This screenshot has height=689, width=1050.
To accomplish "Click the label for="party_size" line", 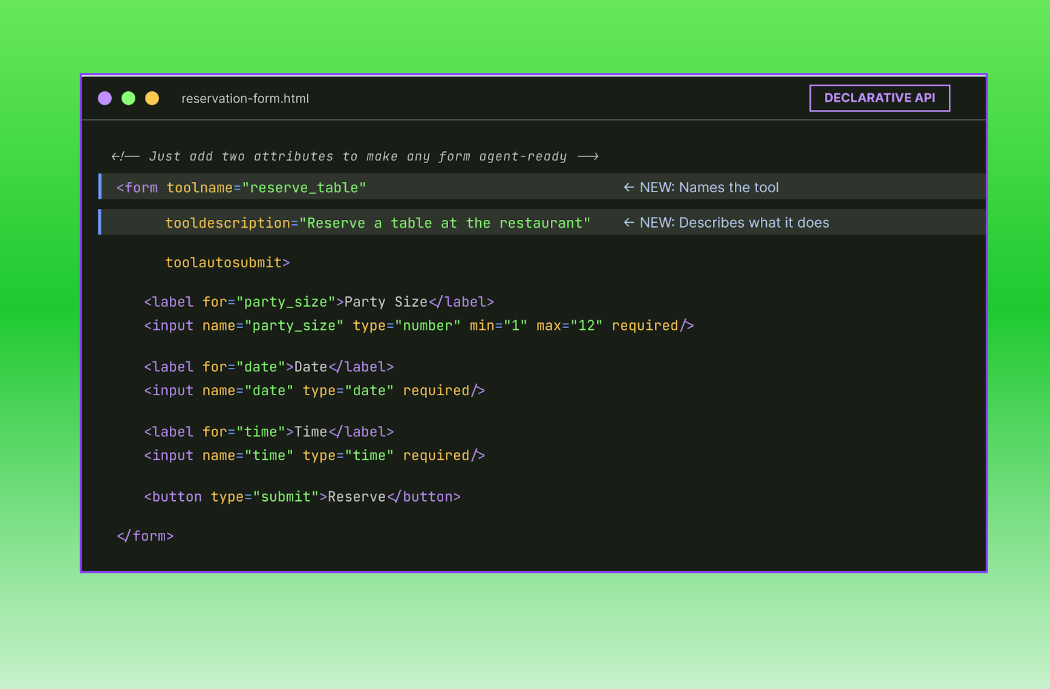I will [319, 302].
